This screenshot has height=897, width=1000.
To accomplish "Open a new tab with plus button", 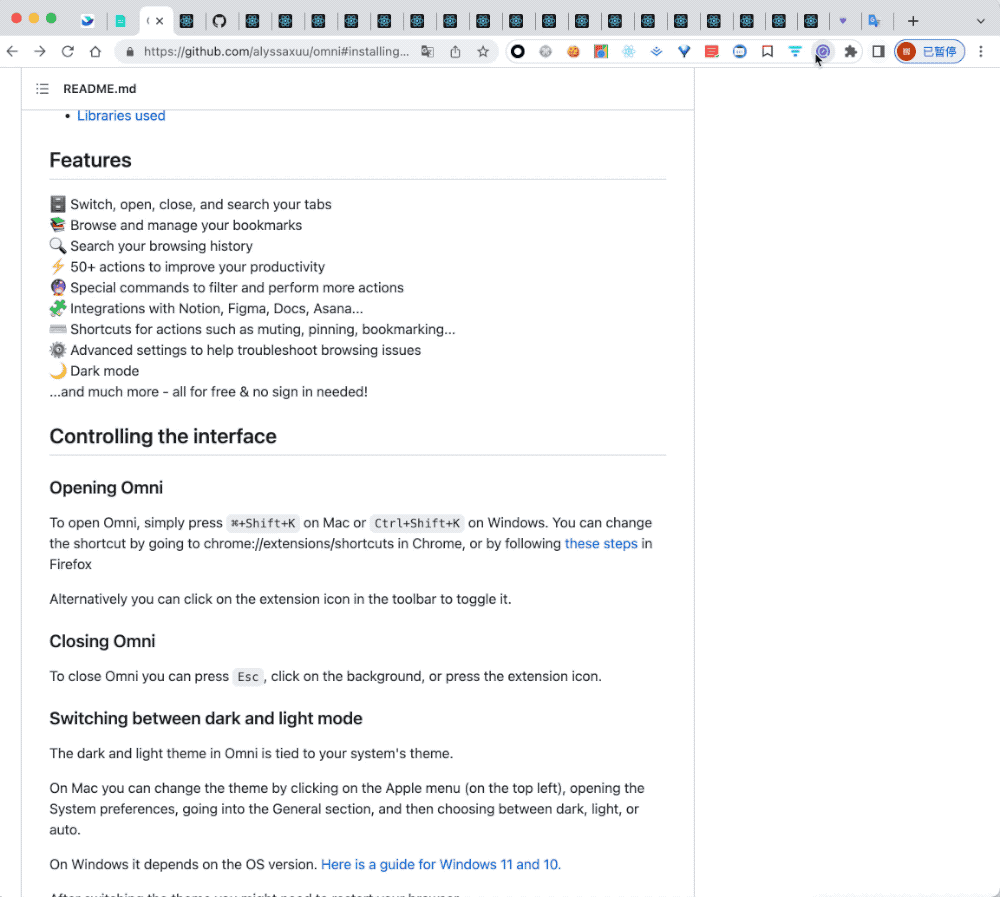I will [913, 21].
